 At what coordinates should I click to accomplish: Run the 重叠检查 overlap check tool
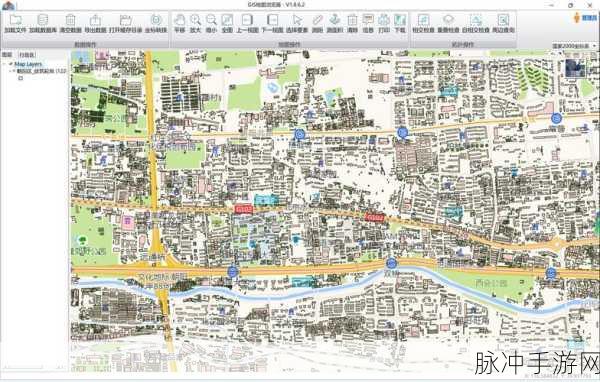(x=448, y=23)
